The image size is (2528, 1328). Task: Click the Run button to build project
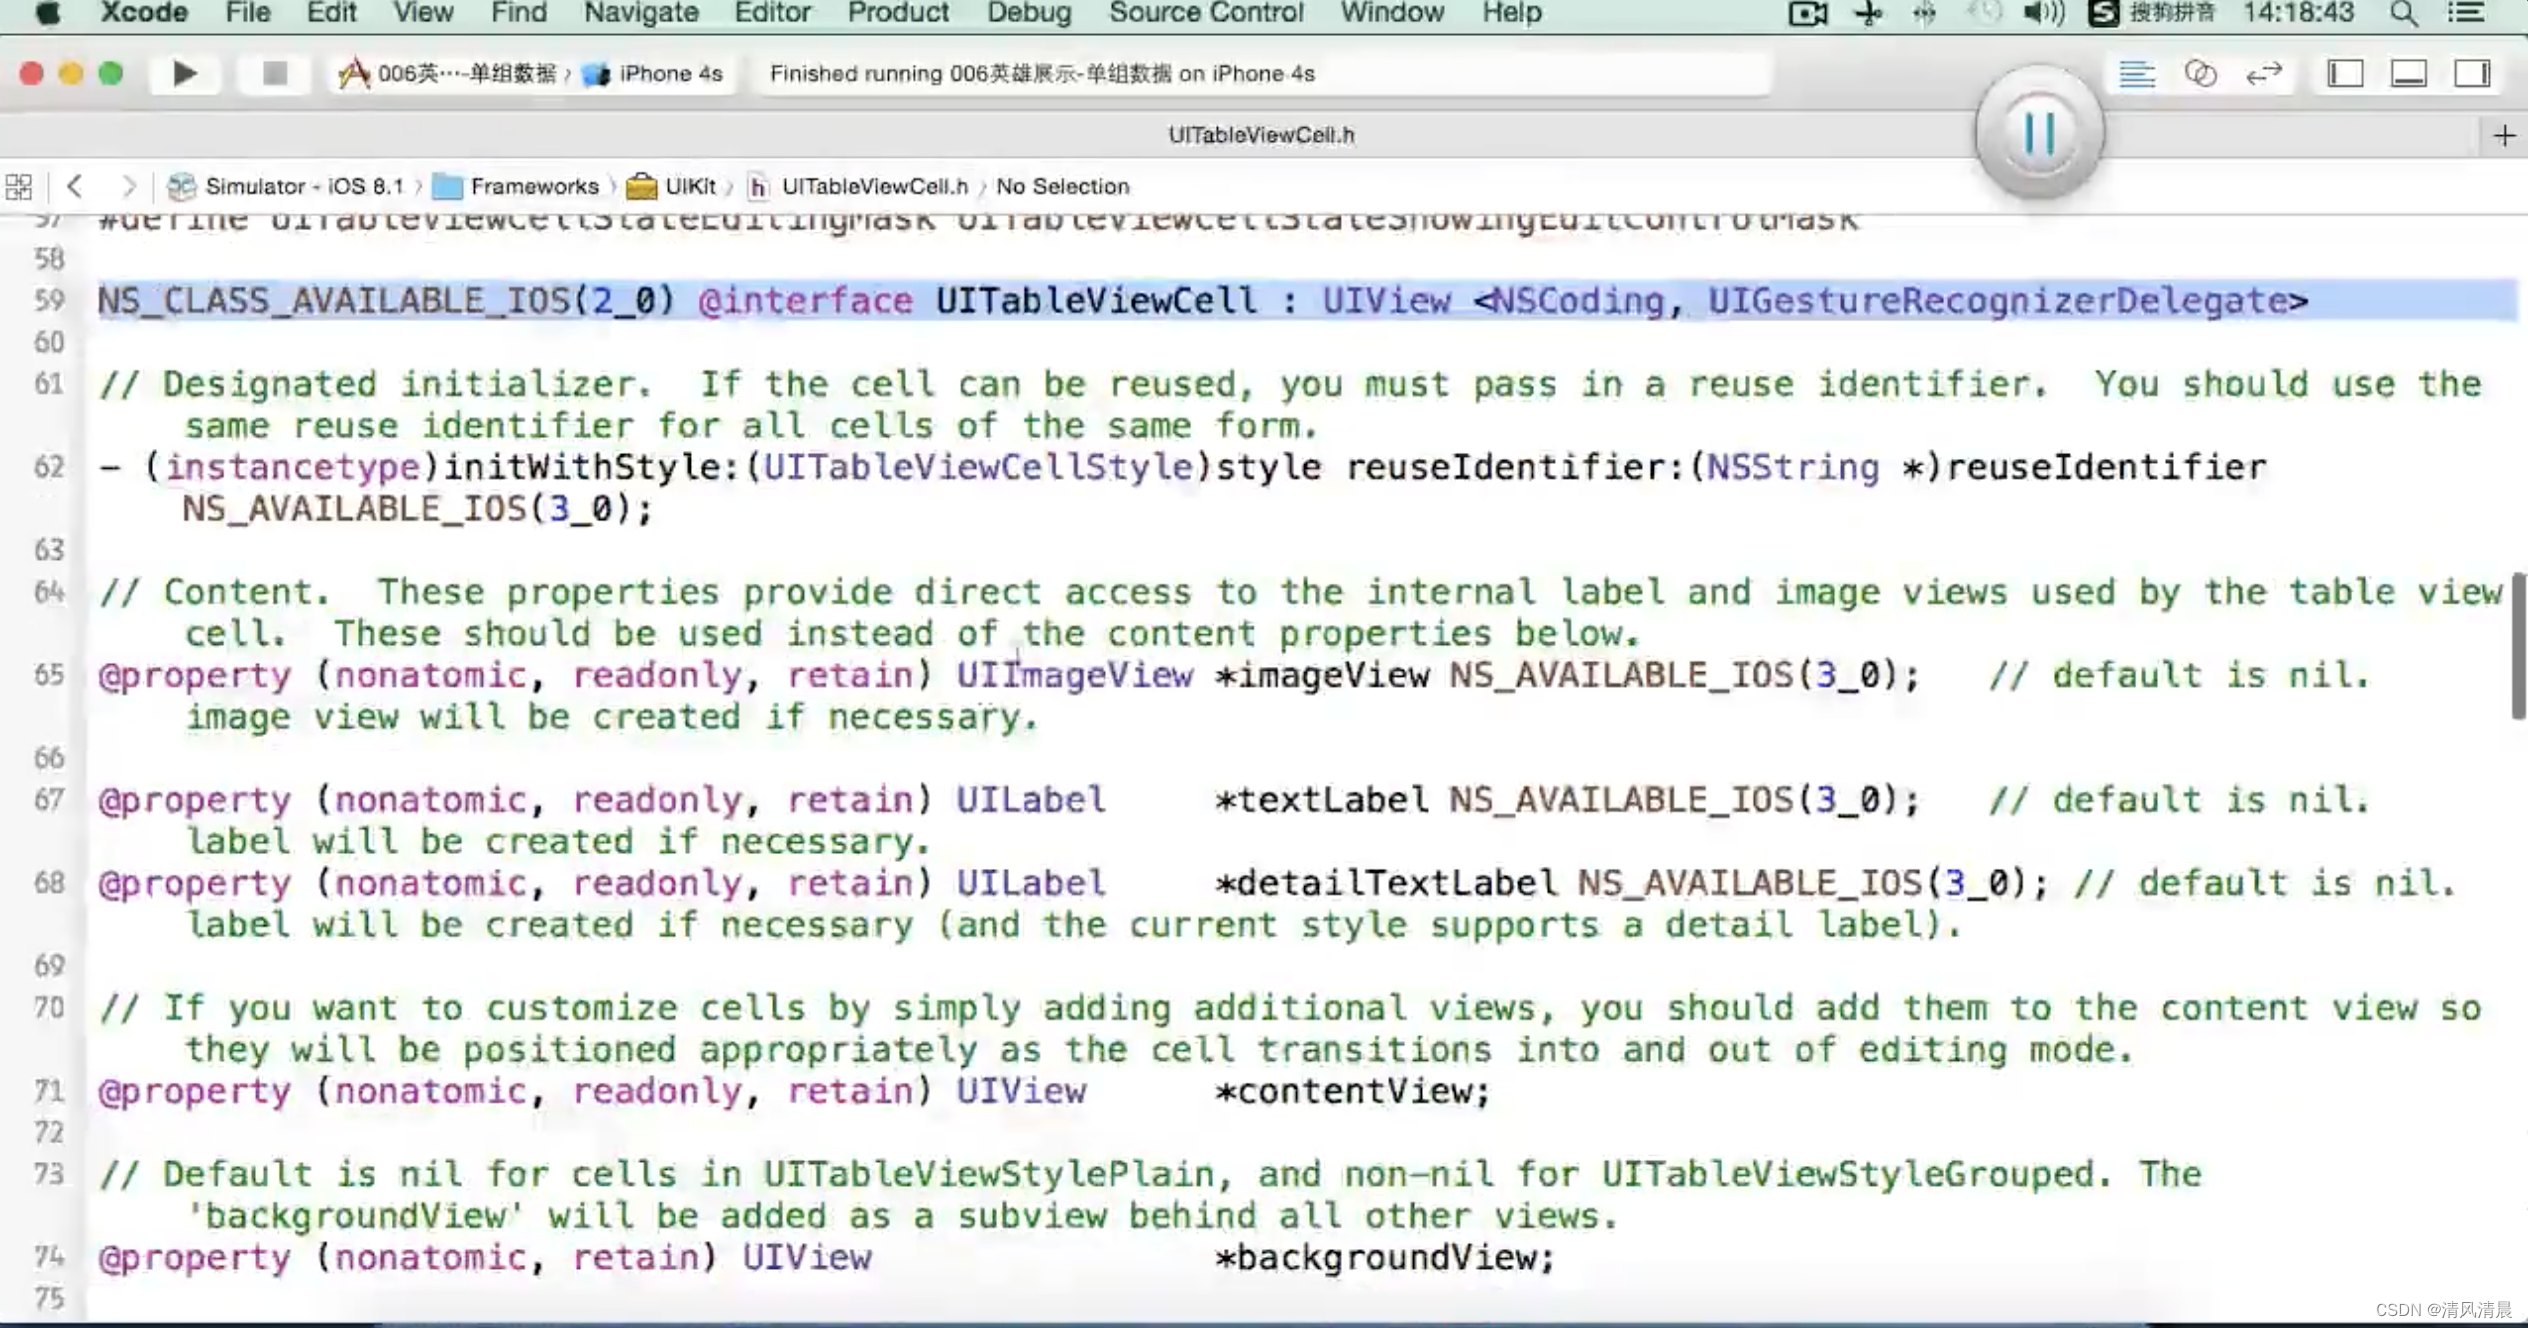(x=186, y=74)
